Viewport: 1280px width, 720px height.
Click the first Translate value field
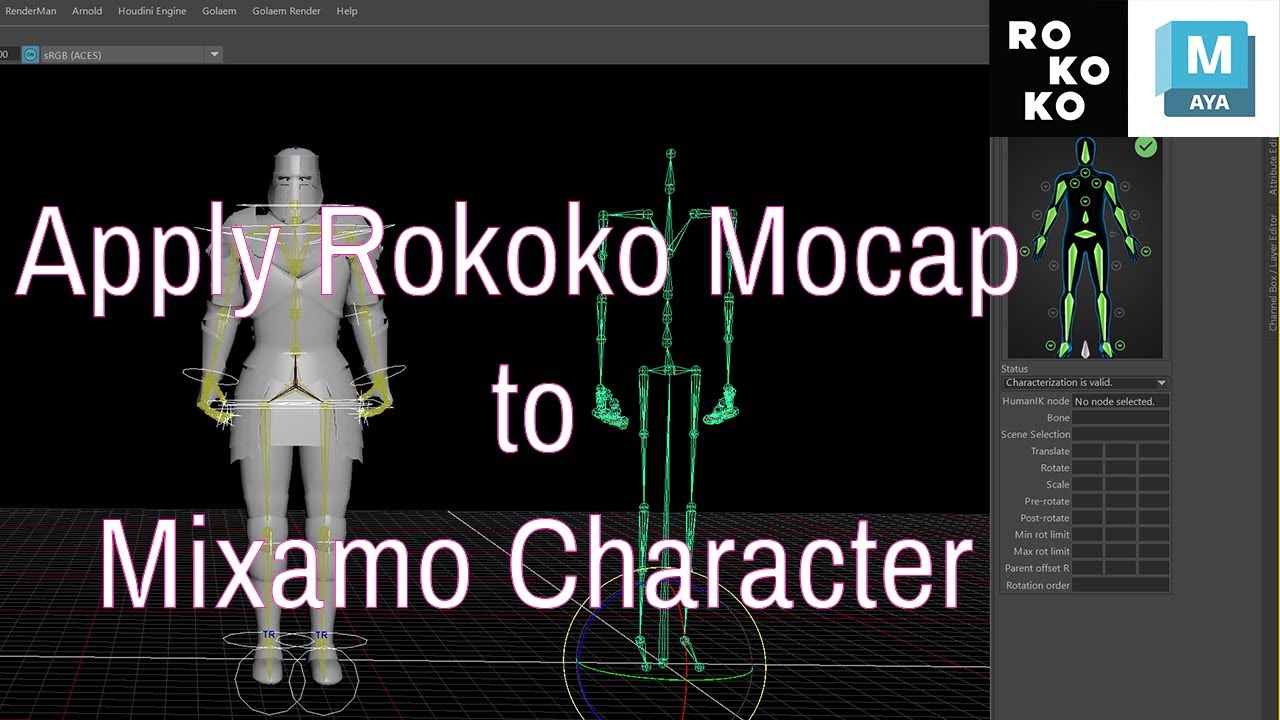click(1088, 451)
